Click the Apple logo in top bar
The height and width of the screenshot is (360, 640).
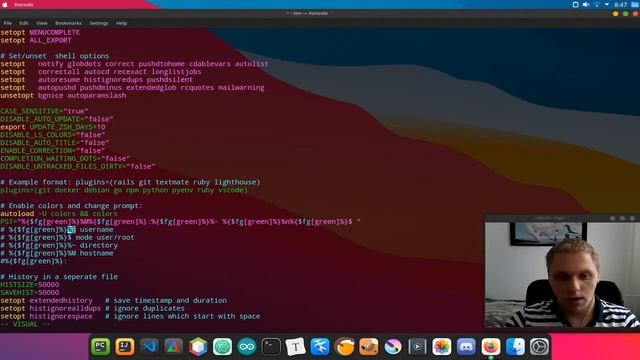pyautogui.click(x=5, y=4)
